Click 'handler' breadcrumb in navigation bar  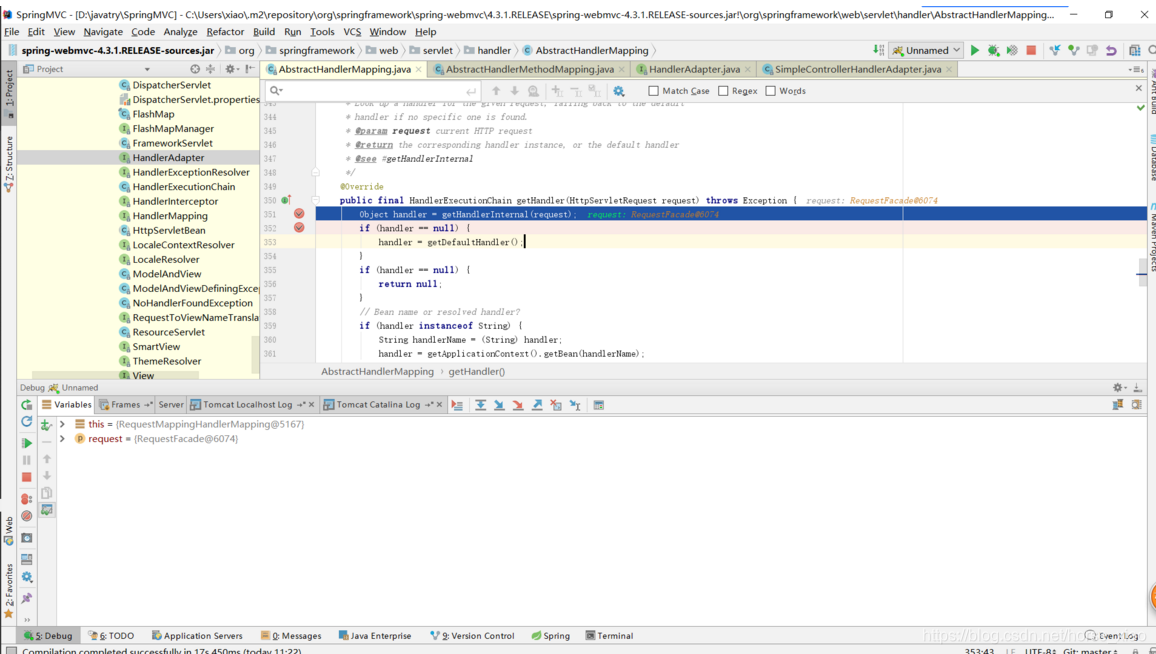(494, 50)
